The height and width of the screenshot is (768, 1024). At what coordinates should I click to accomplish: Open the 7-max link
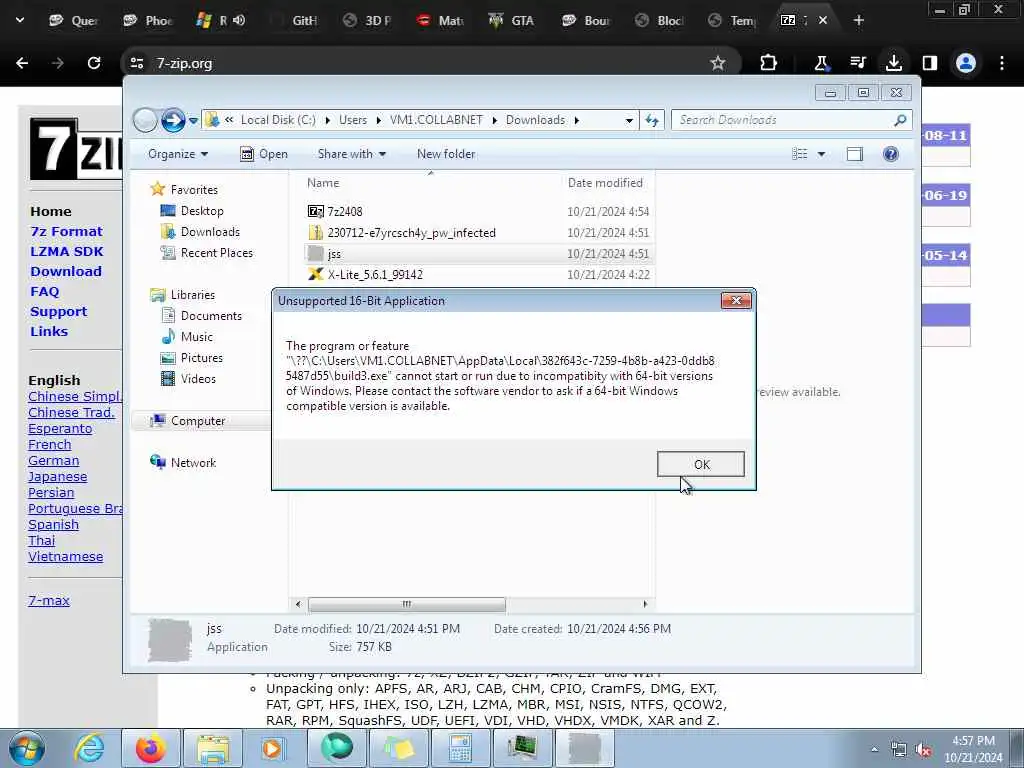49,600
